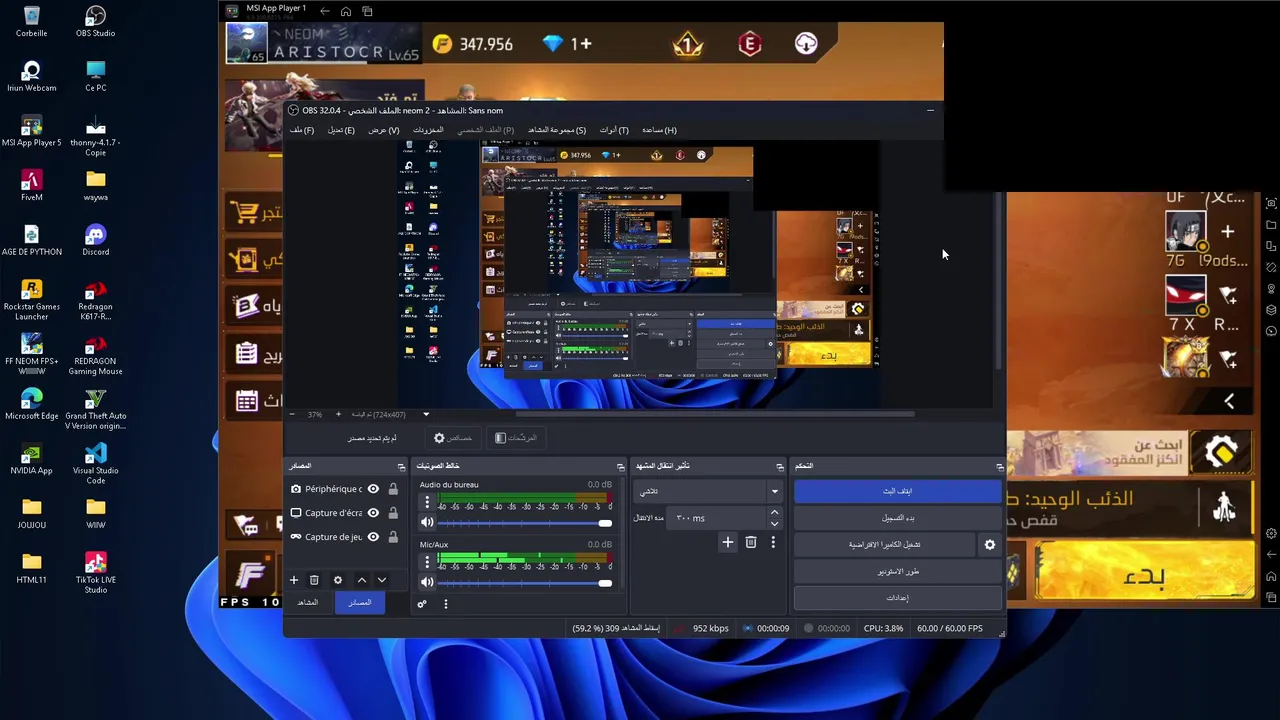Open virtual camera settings gear
The height and width of the screenshot is (720, 1280).
[x=990, y=545]
